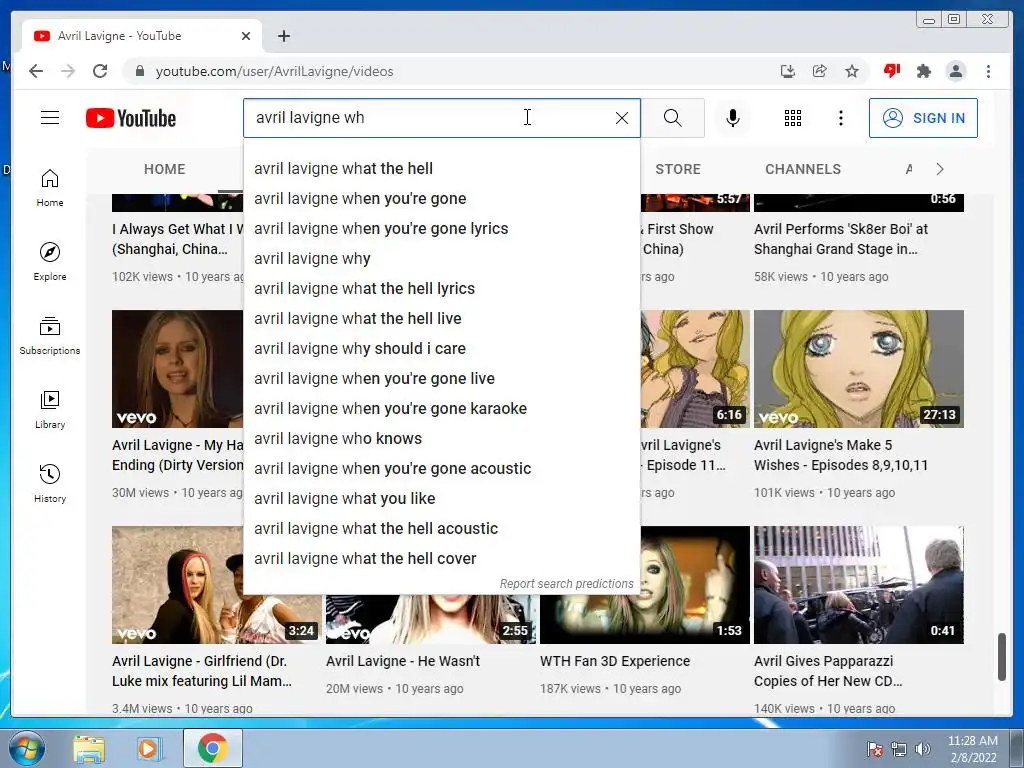
Task: Clear the search box with the X
Action: pyautogui.click(x=622, y=118)
